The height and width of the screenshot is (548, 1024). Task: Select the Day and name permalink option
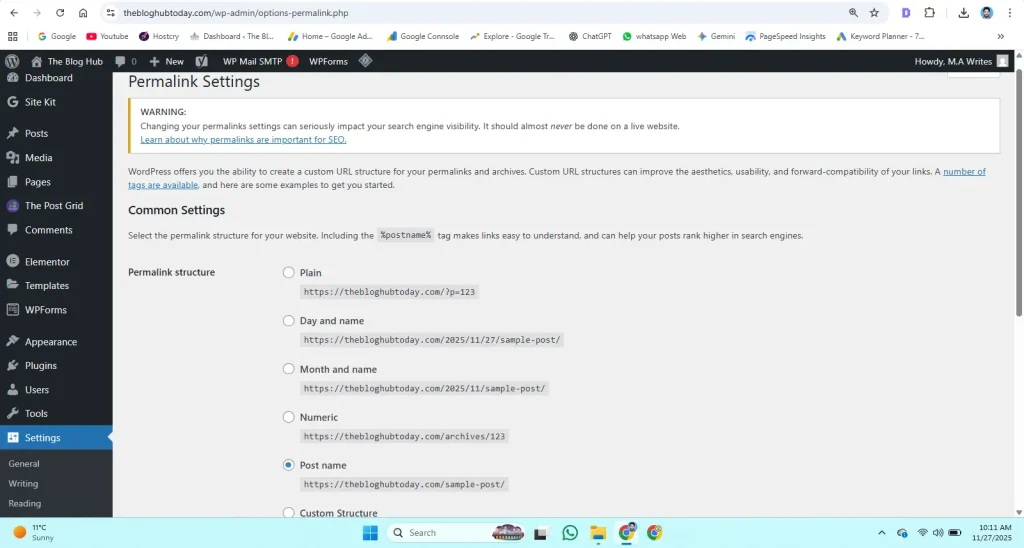[x=289, y=321]
